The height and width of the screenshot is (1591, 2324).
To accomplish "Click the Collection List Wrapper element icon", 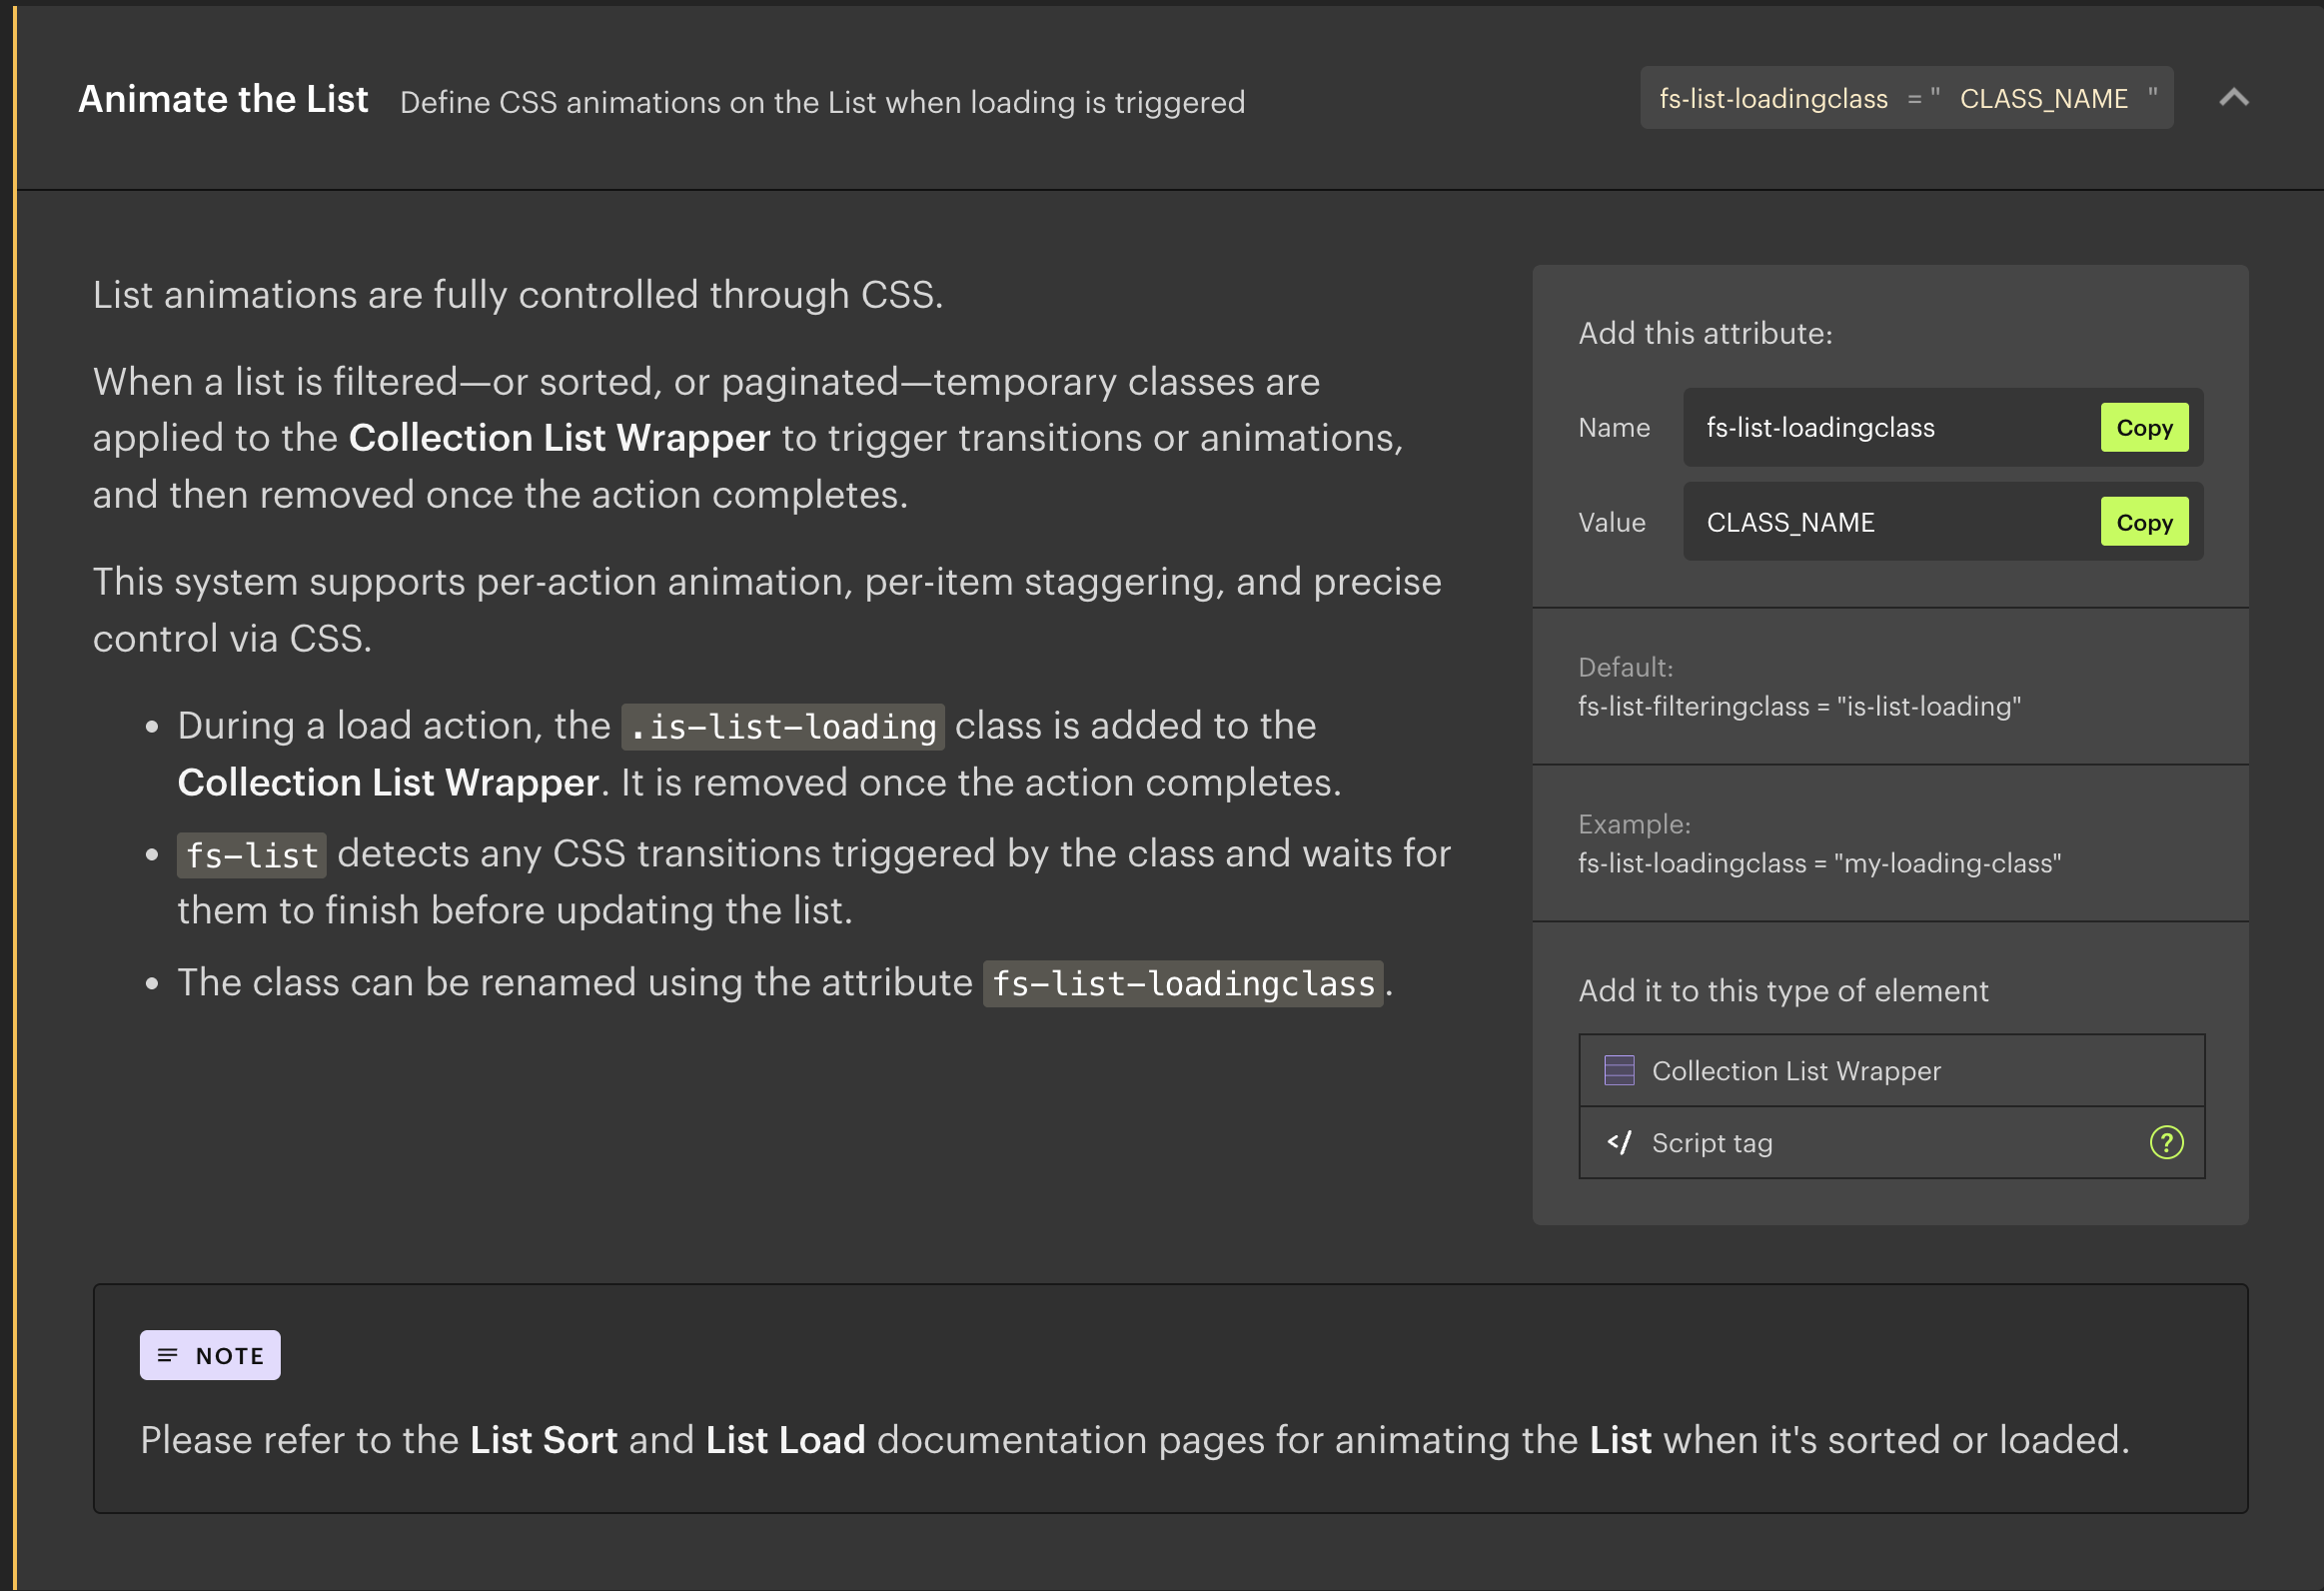I will tap(1618, 1070).
